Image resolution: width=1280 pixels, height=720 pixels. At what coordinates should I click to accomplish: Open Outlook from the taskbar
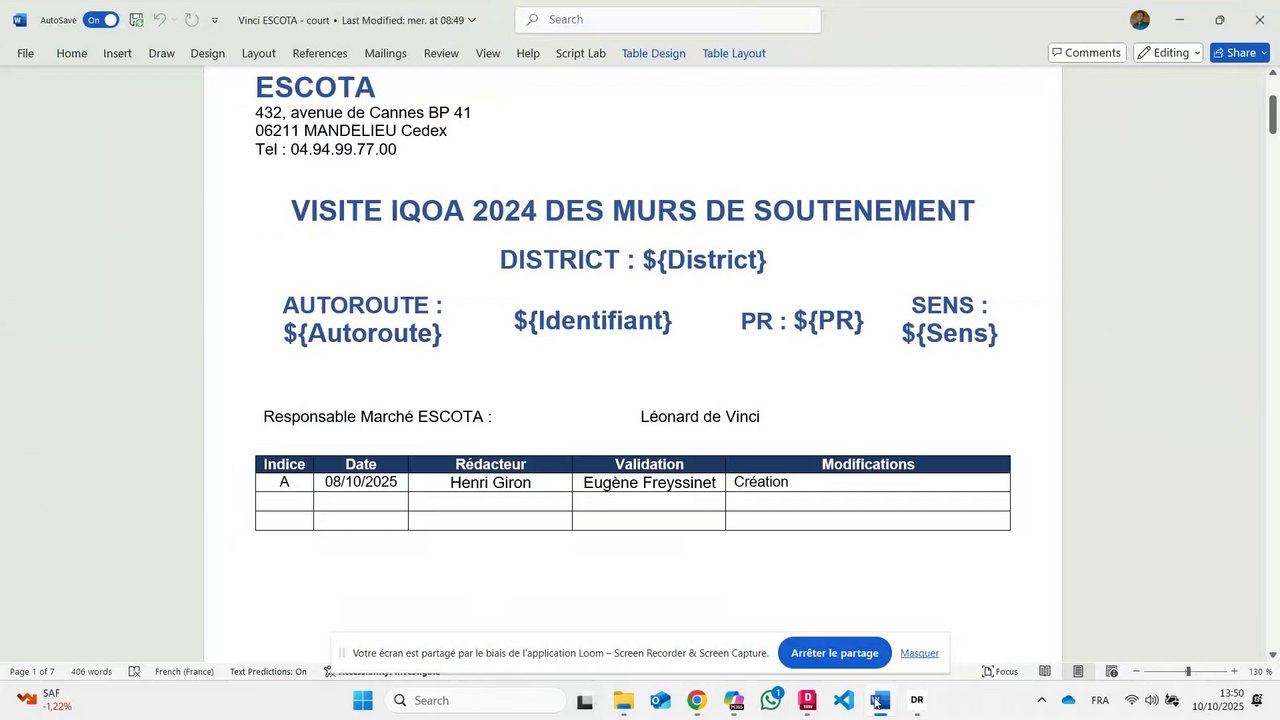point(660,700)
